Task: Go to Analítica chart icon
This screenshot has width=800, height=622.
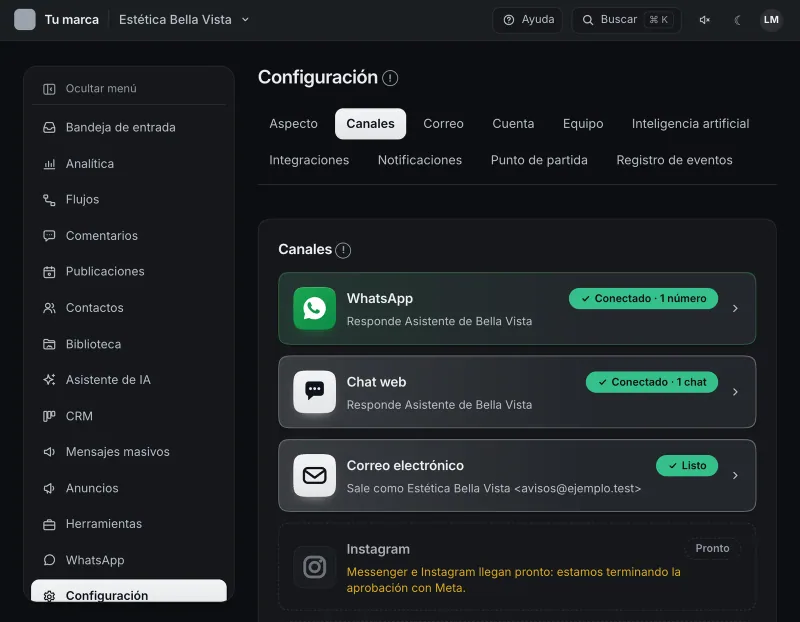Action: pos(49,164)
